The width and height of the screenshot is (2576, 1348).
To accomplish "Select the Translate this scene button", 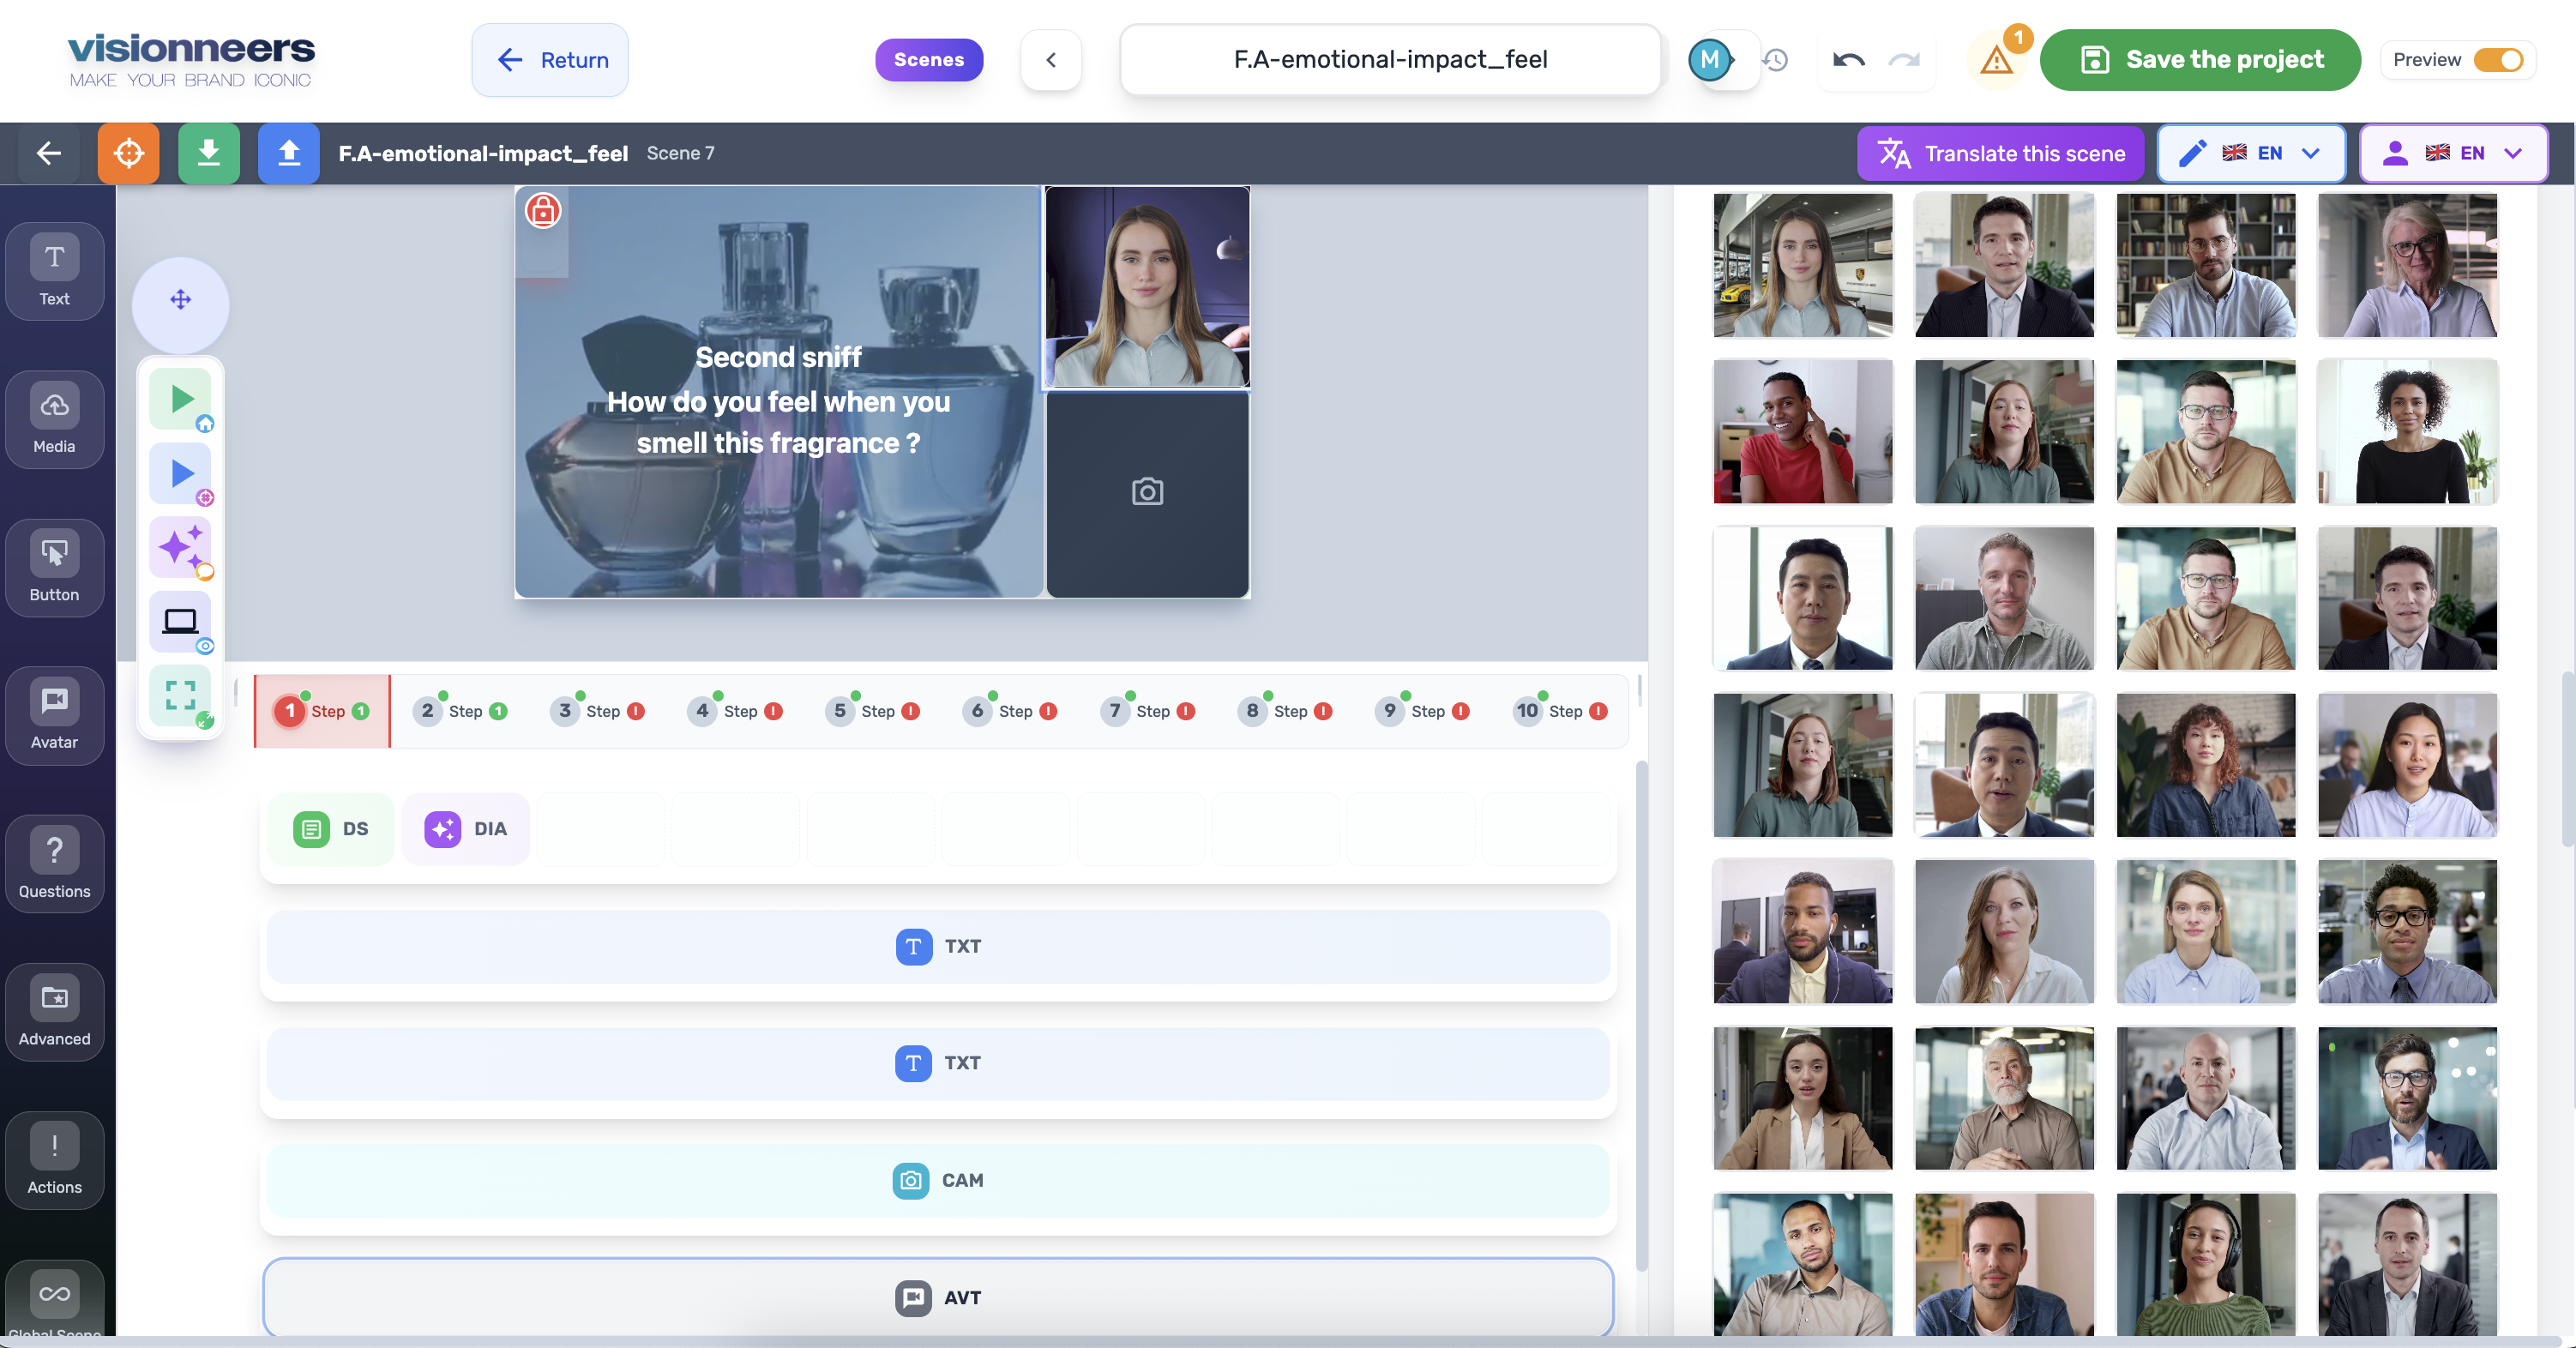I will [2000, 153].
